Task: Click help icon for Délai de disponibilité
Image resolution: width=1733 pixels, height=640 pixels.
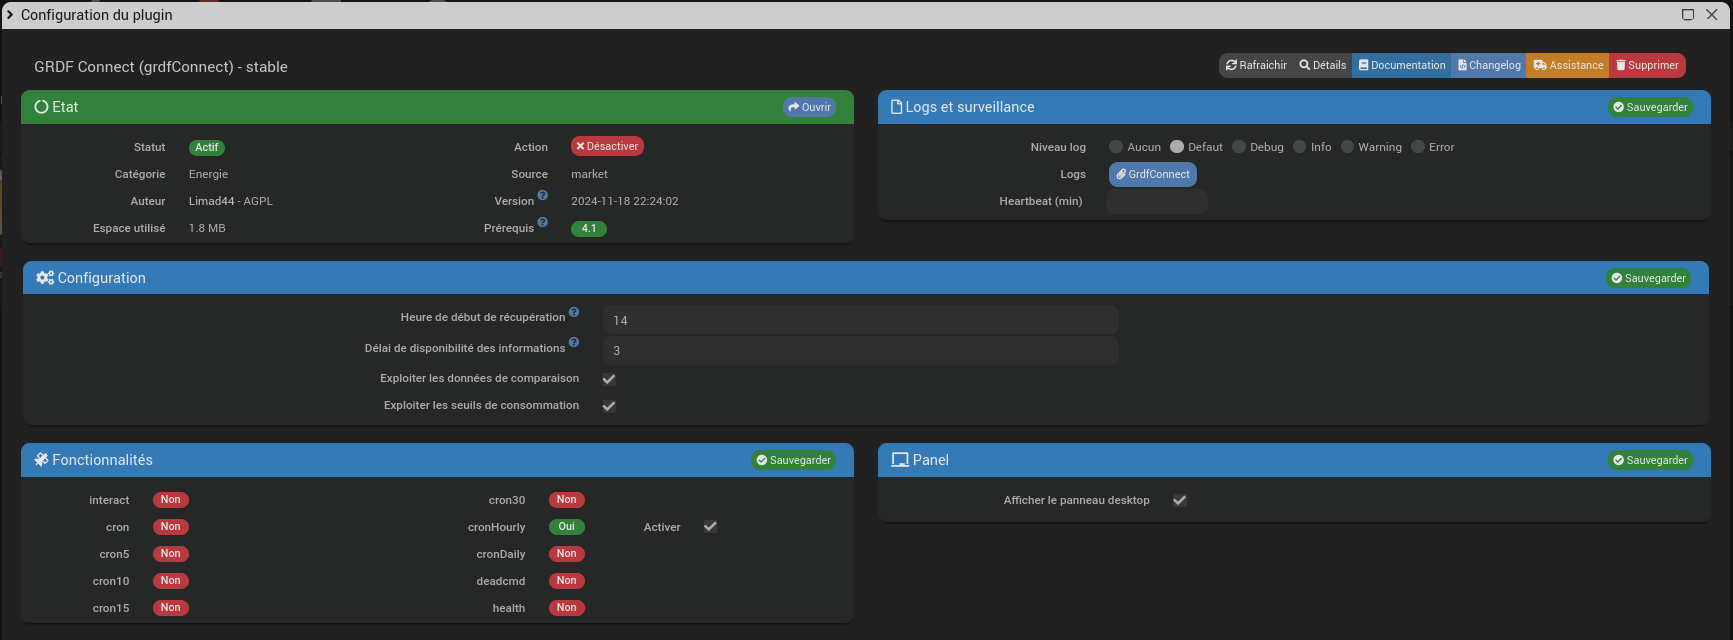Action: click(574, 343)
